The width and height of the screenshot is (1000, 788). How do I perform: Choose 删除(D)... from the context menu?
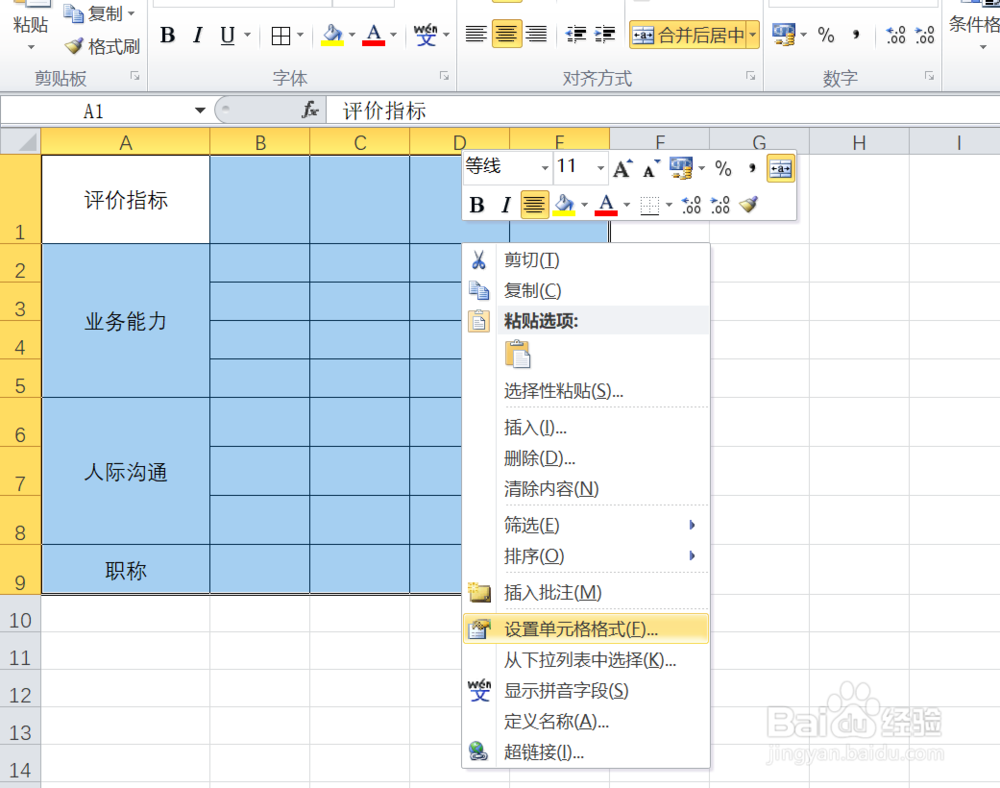[x=585, y=458]
